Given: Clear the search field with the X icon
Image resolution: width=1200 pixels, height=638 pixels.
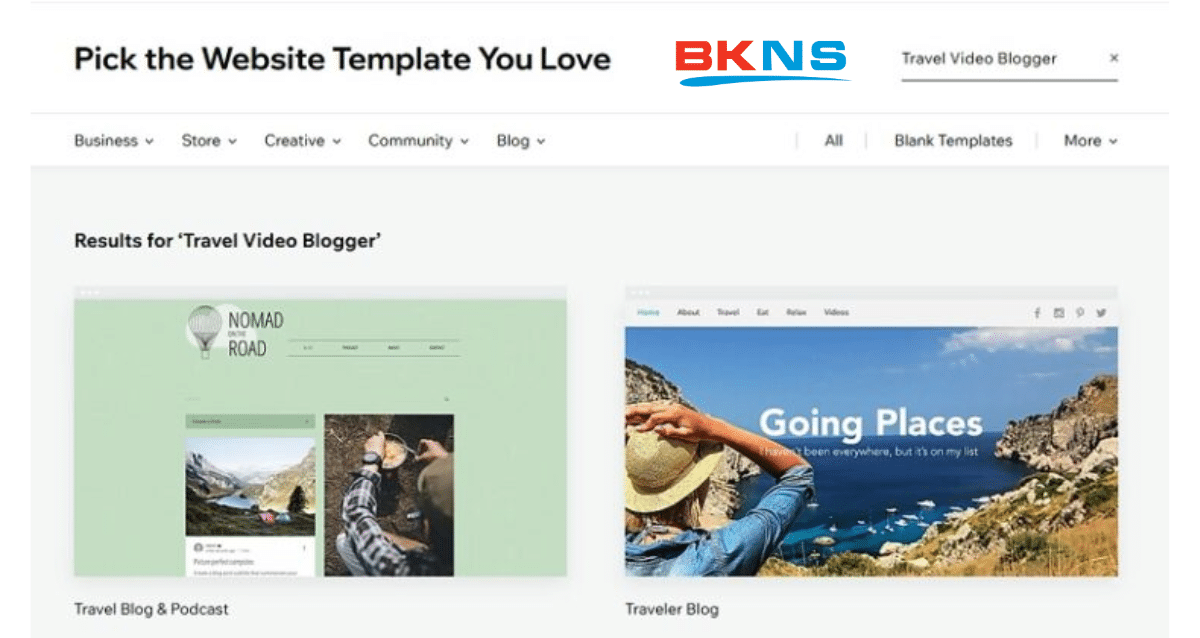Looking at the screenshot, I should click(x=1114, y=58).
